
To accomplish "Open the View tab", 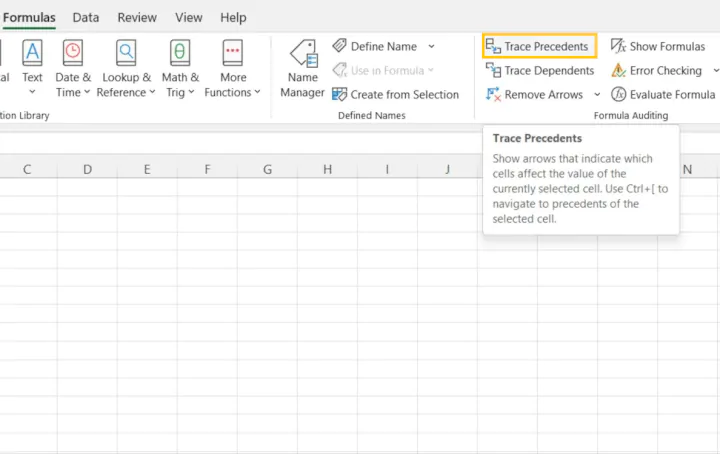I will pyautogui.click(x=188, y=17).
